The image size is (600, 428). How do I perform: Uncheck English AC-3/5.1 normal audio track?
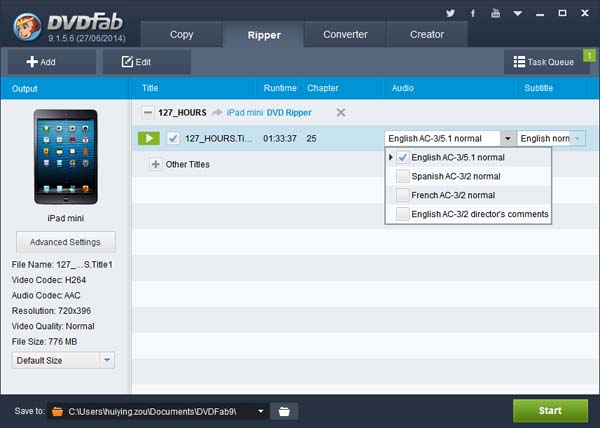(403, 157)
